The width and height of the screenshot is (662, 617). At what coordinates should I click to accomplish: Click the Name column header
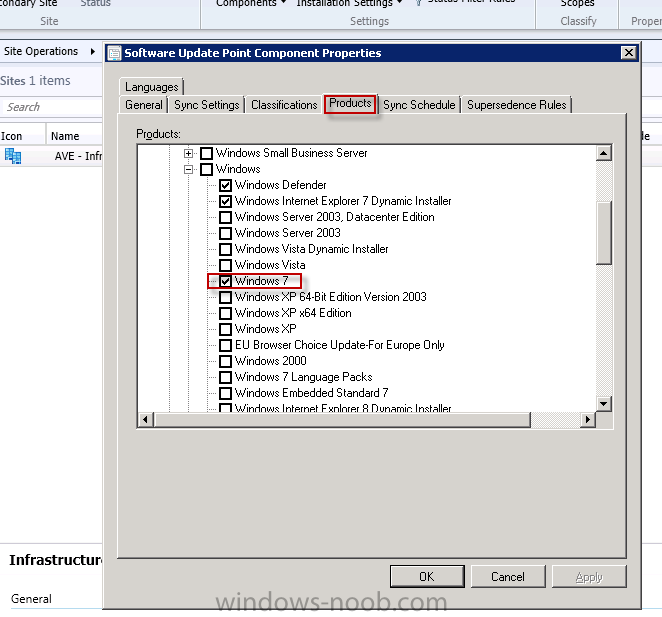pyautogui.click(x=74, y=136)
